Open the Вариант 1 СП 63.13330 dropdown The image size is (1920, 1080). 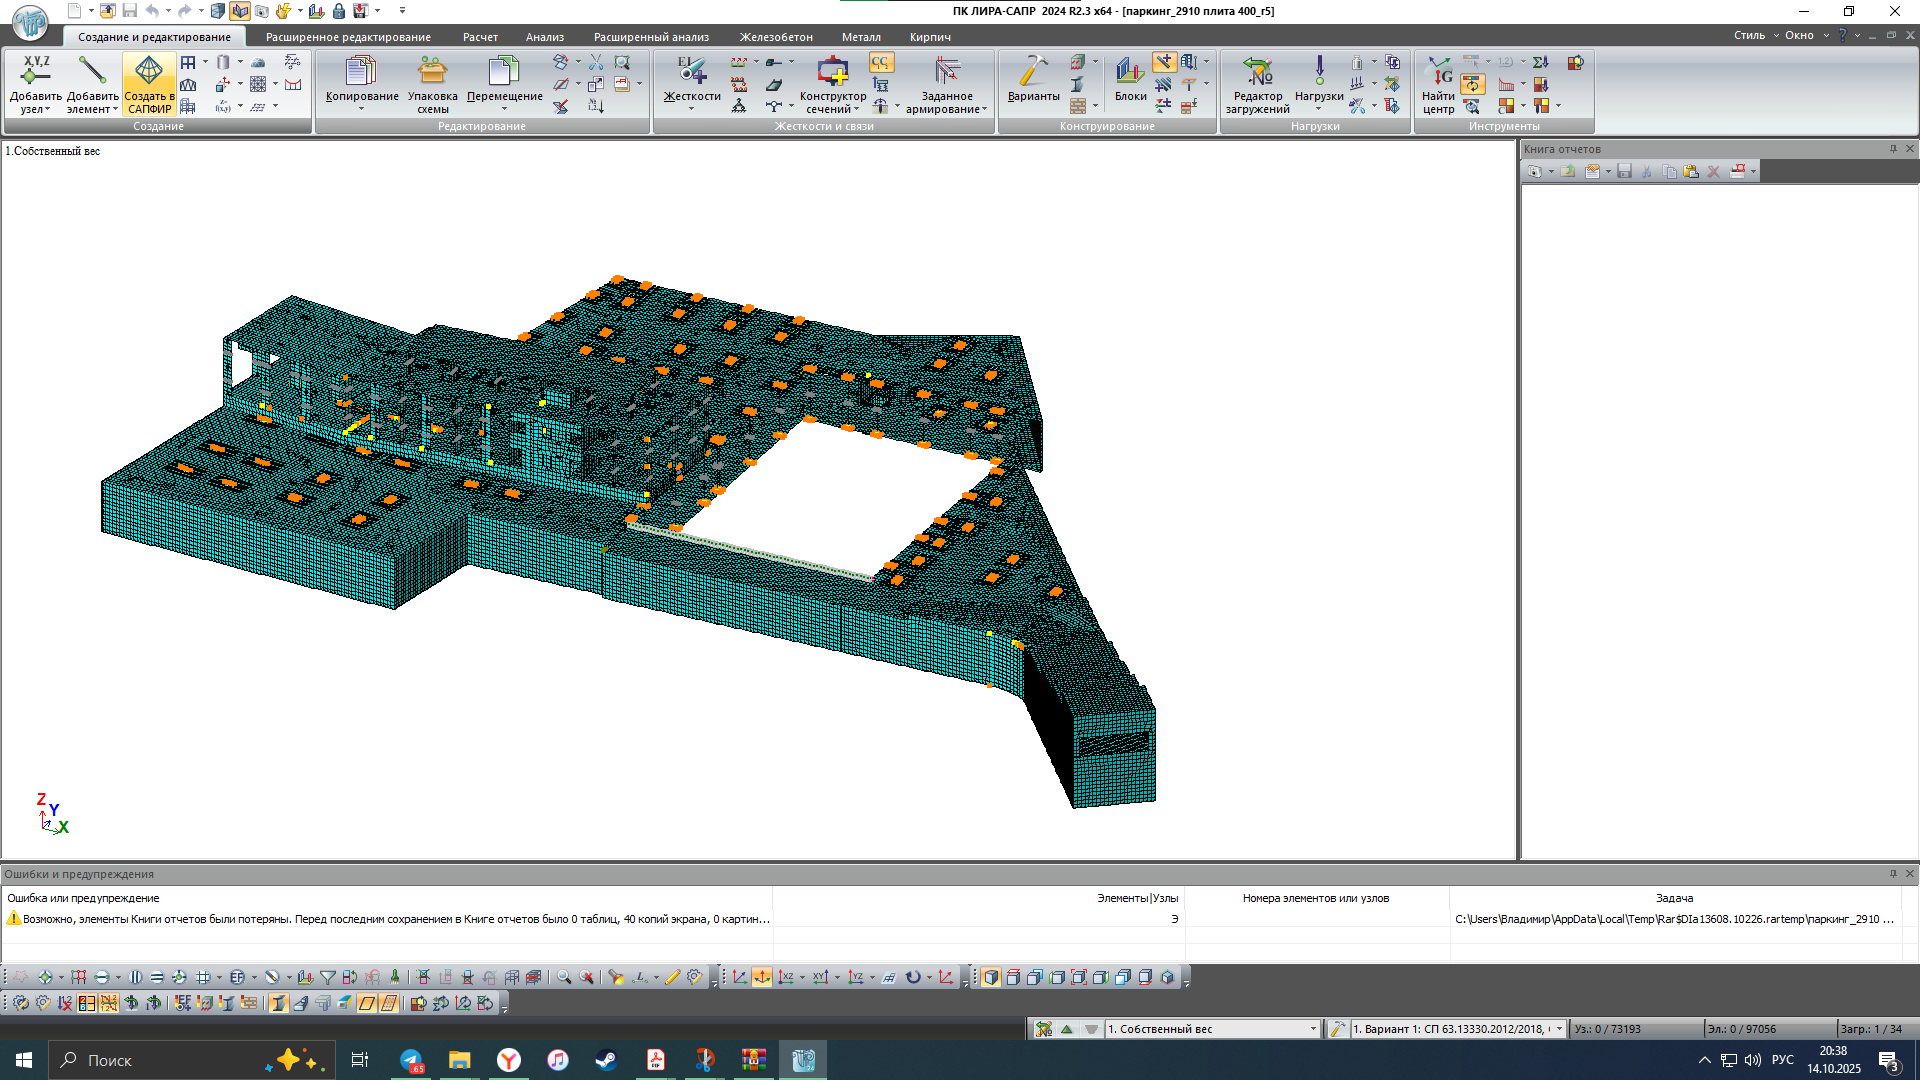click(x=1558, y=1029)
